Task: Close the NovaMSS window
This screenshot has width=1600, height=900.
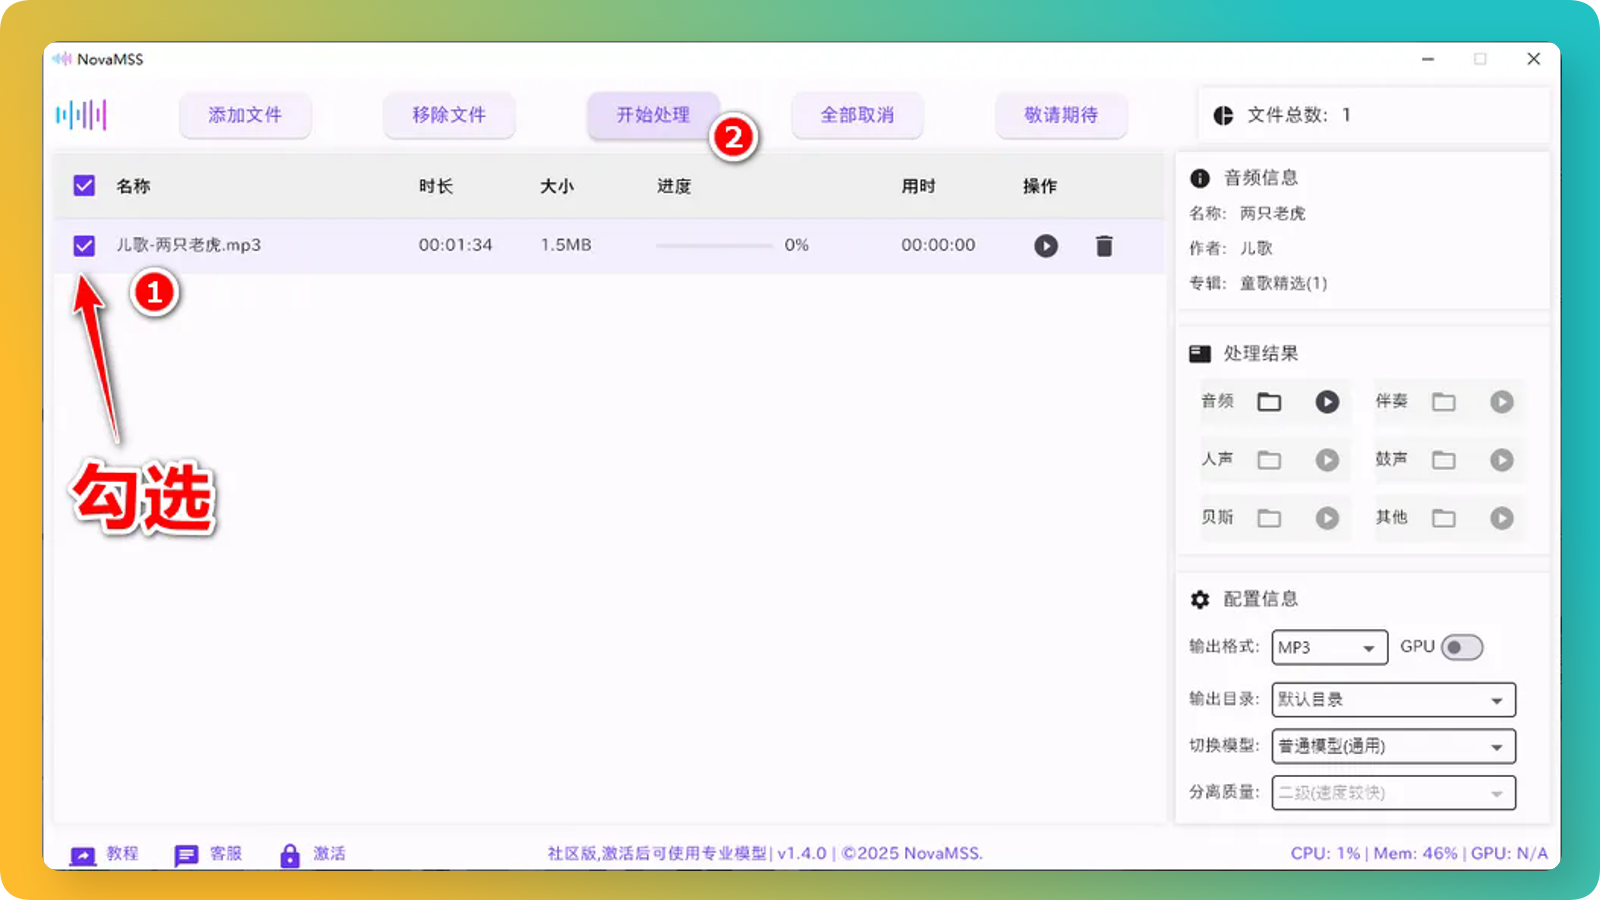Action: [x=1533, y=59]
